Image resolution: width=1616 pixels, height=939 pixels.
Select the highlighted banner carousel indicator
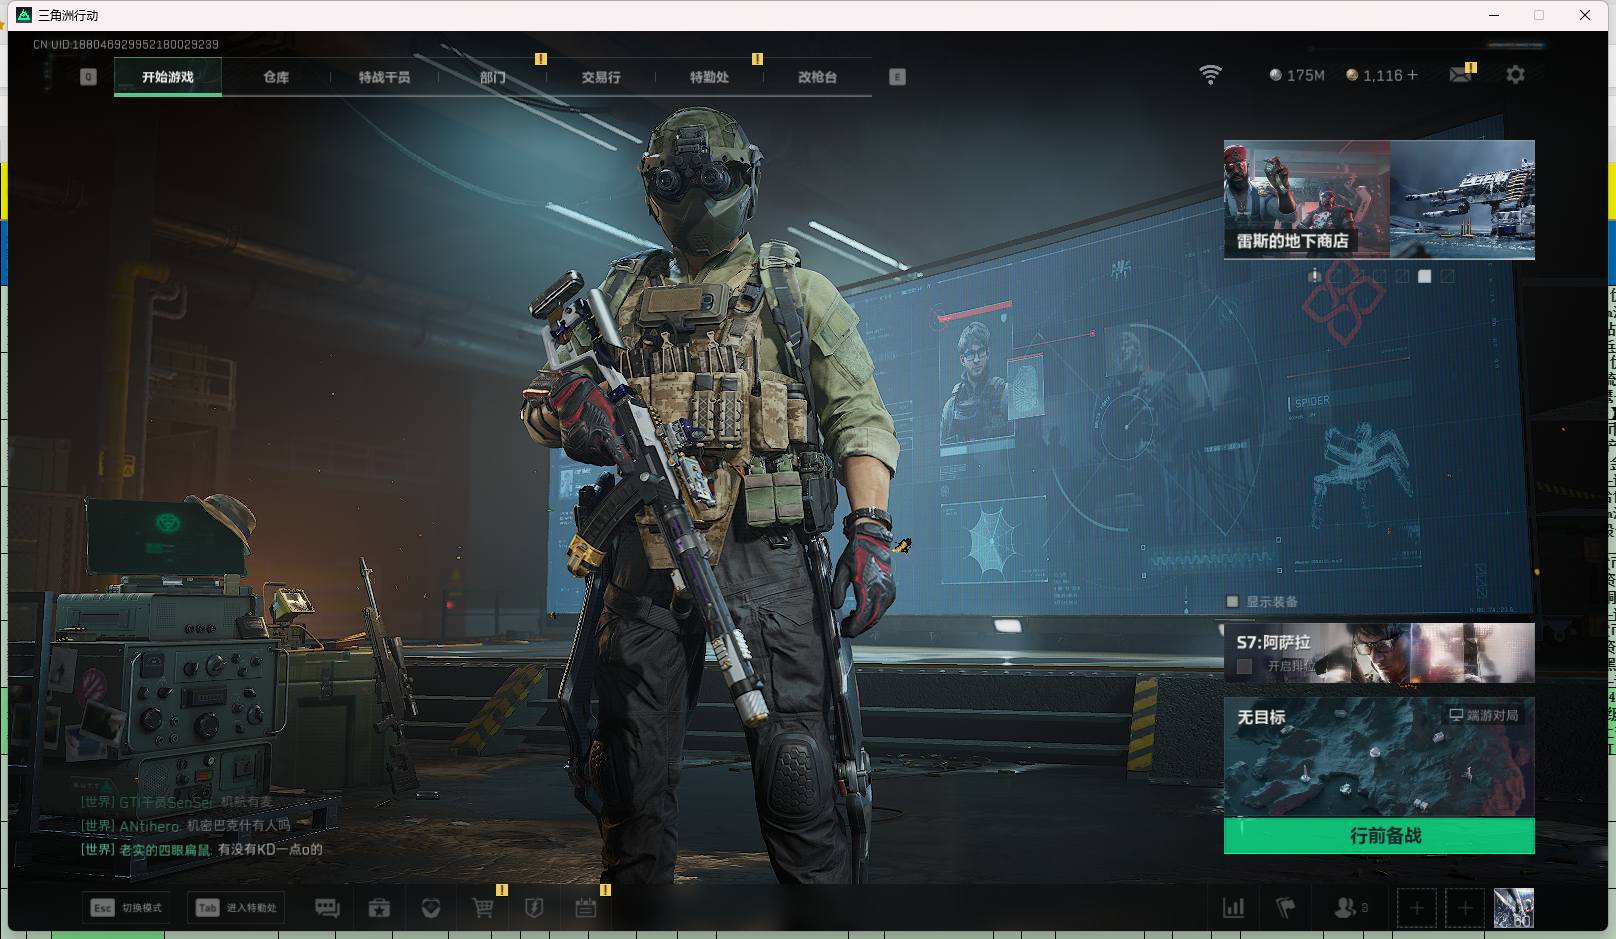point(1425,276)
